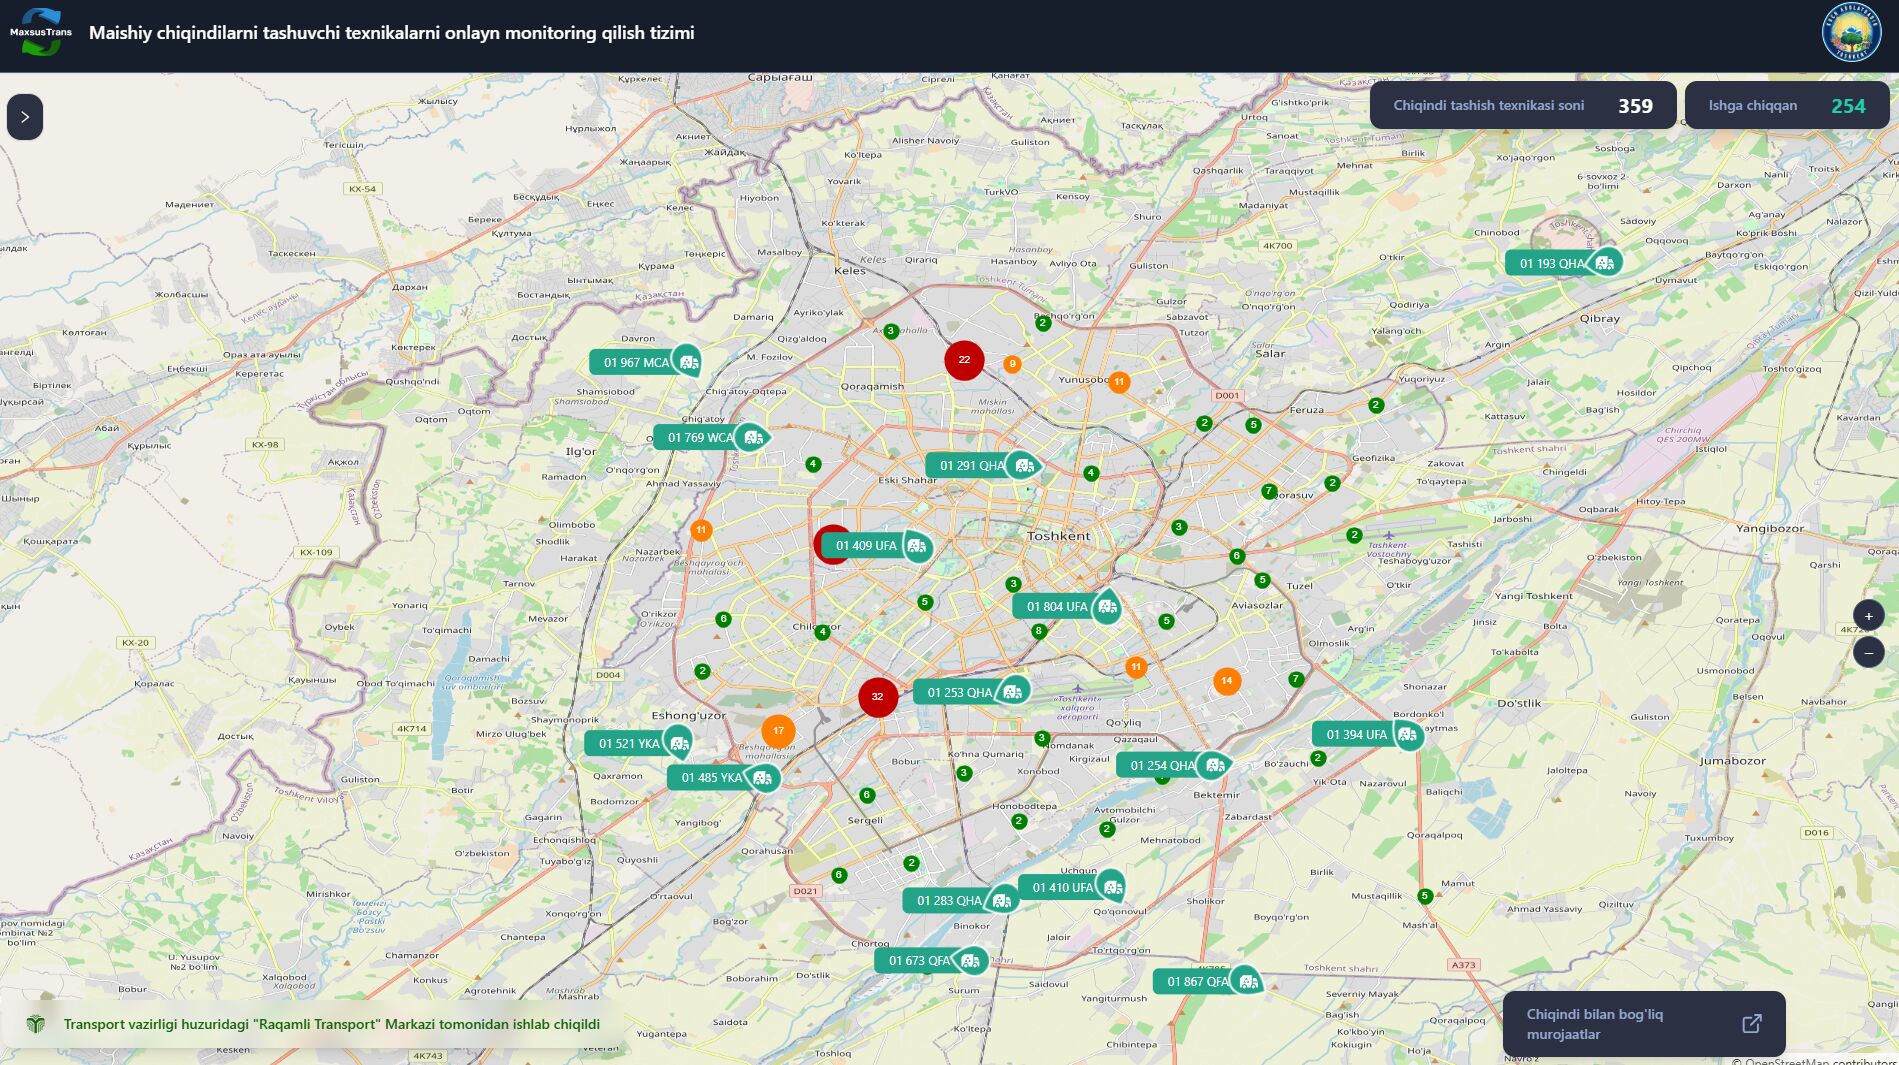Zoom out the map with minus button
This screenshot has height=1065, width=1899.
pos(1868,653)
